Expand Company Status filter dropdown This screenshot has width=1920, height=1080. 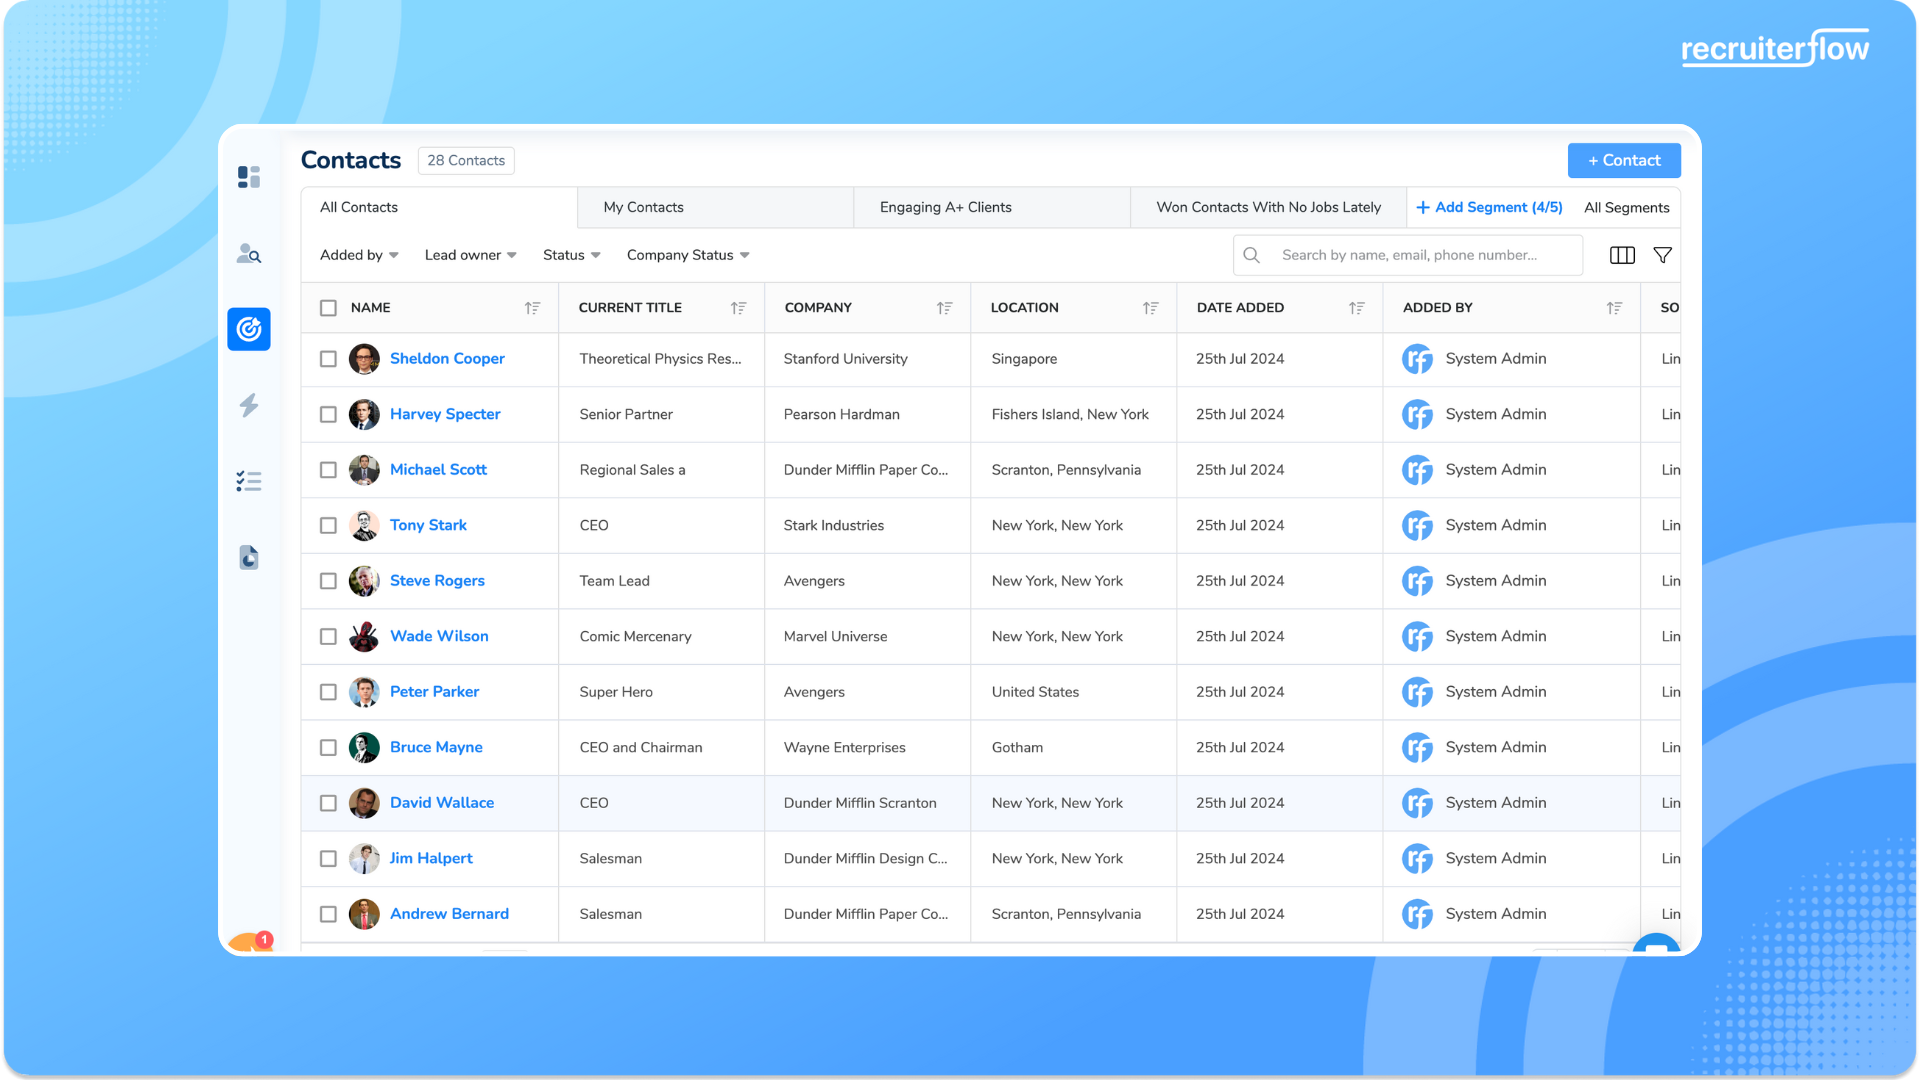(x=688, y=255)
